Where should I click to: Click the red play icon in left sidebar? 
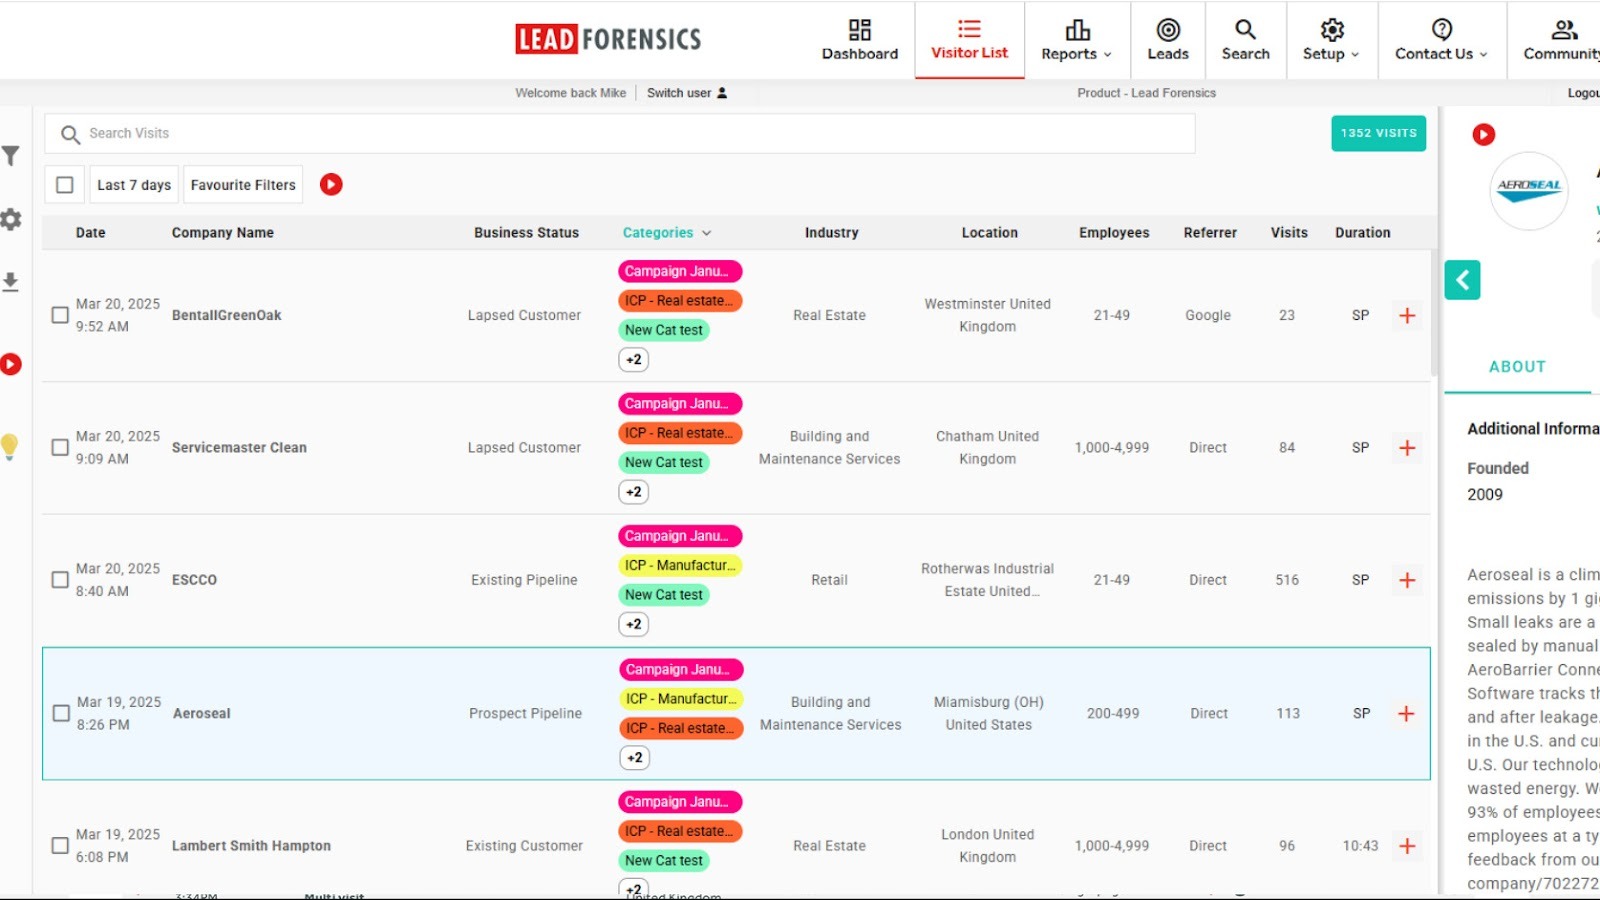(x=11, y=364)
